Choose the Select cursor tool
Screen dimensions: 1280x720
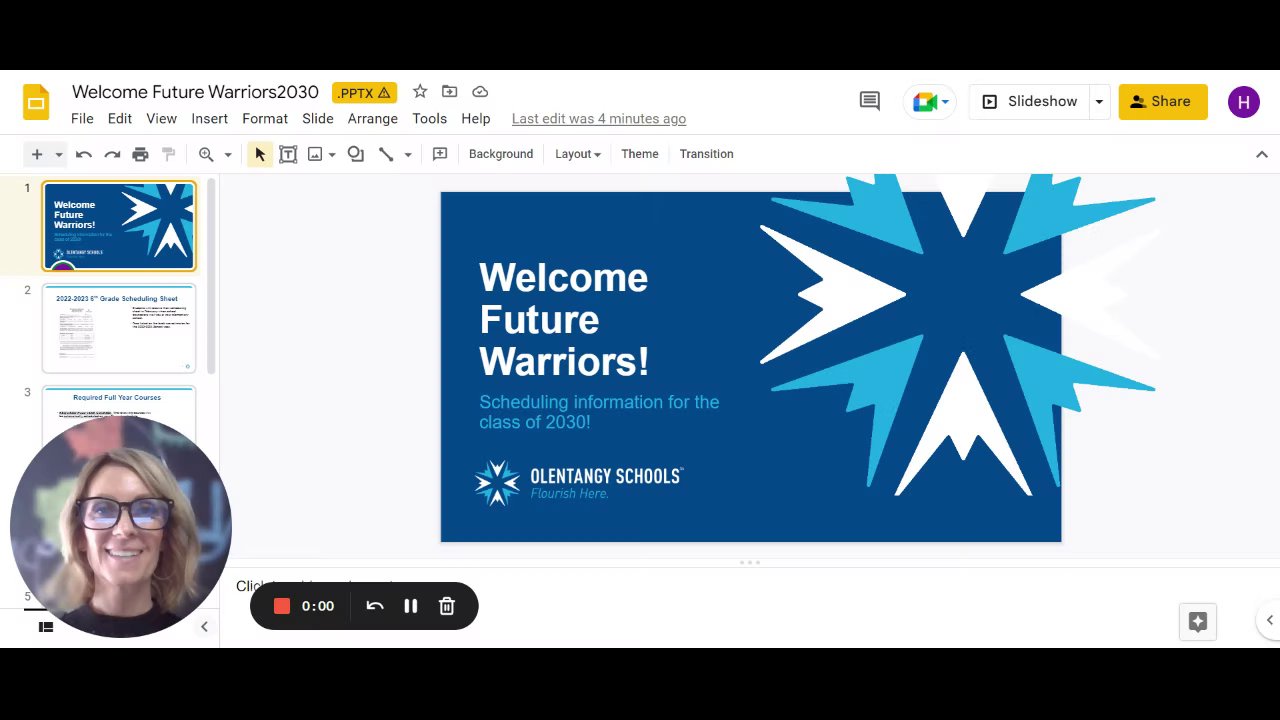point(260,154)
